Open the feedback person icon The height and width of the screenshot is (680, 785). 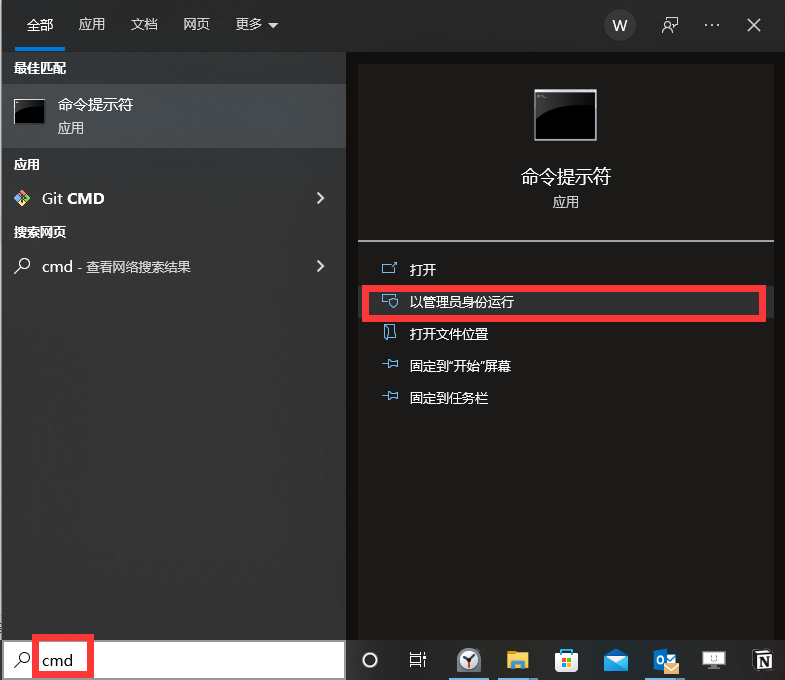[x=670, y=25]
